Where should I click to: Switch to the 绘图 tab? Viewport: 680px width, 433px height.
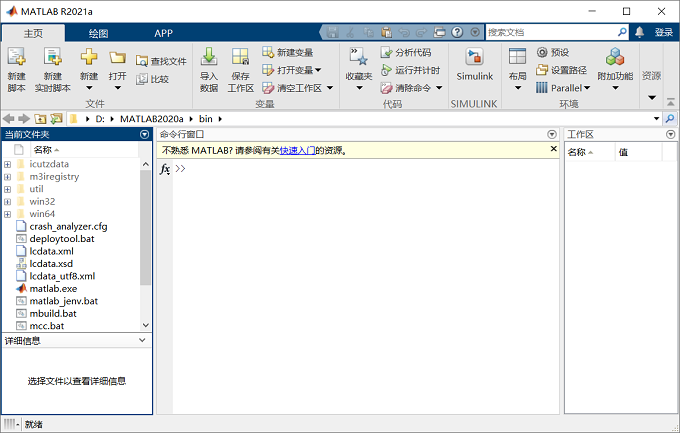pyautogui.click(x=98, y=33)
